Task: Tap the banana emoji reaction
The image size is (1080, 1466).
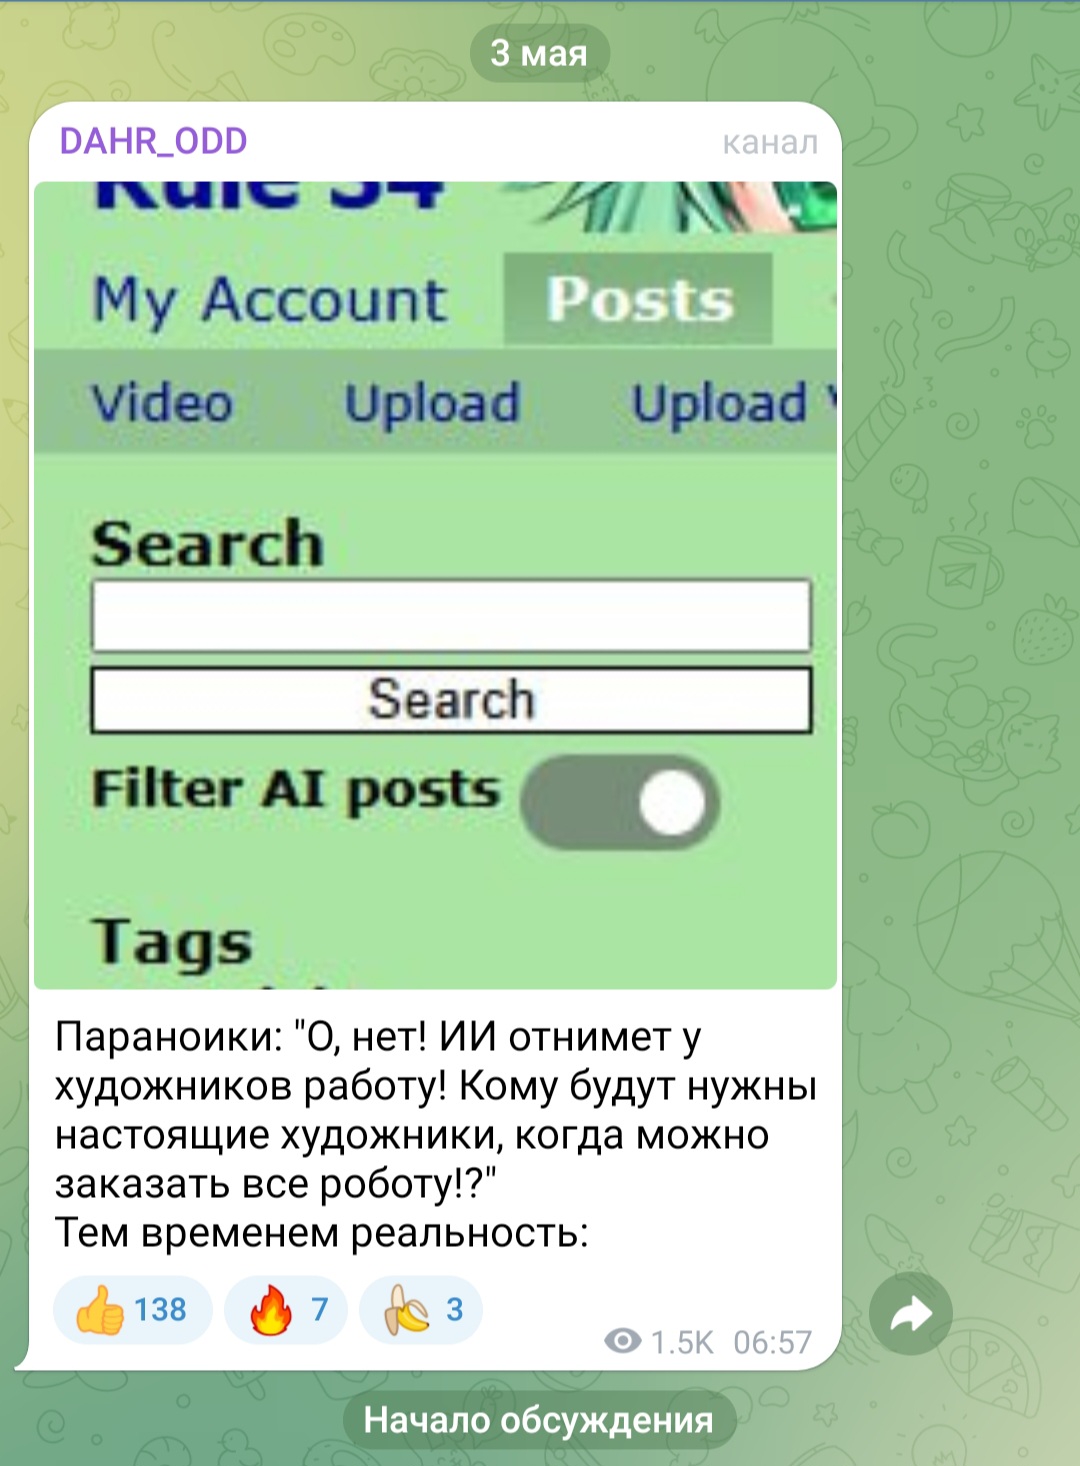Action: click(421, 1309)
